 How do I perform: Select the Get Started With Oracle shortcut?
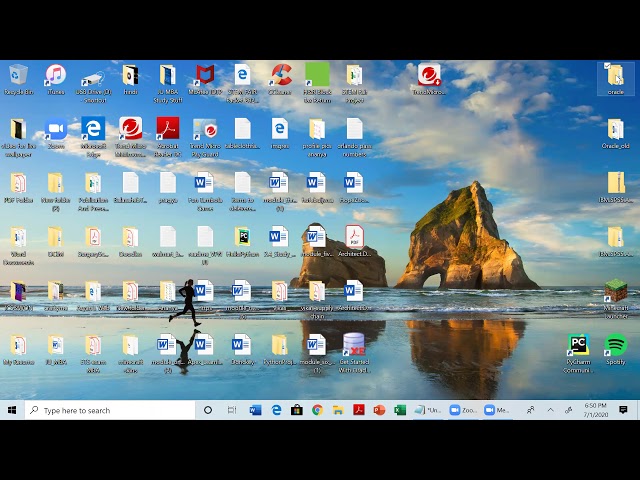354,353
